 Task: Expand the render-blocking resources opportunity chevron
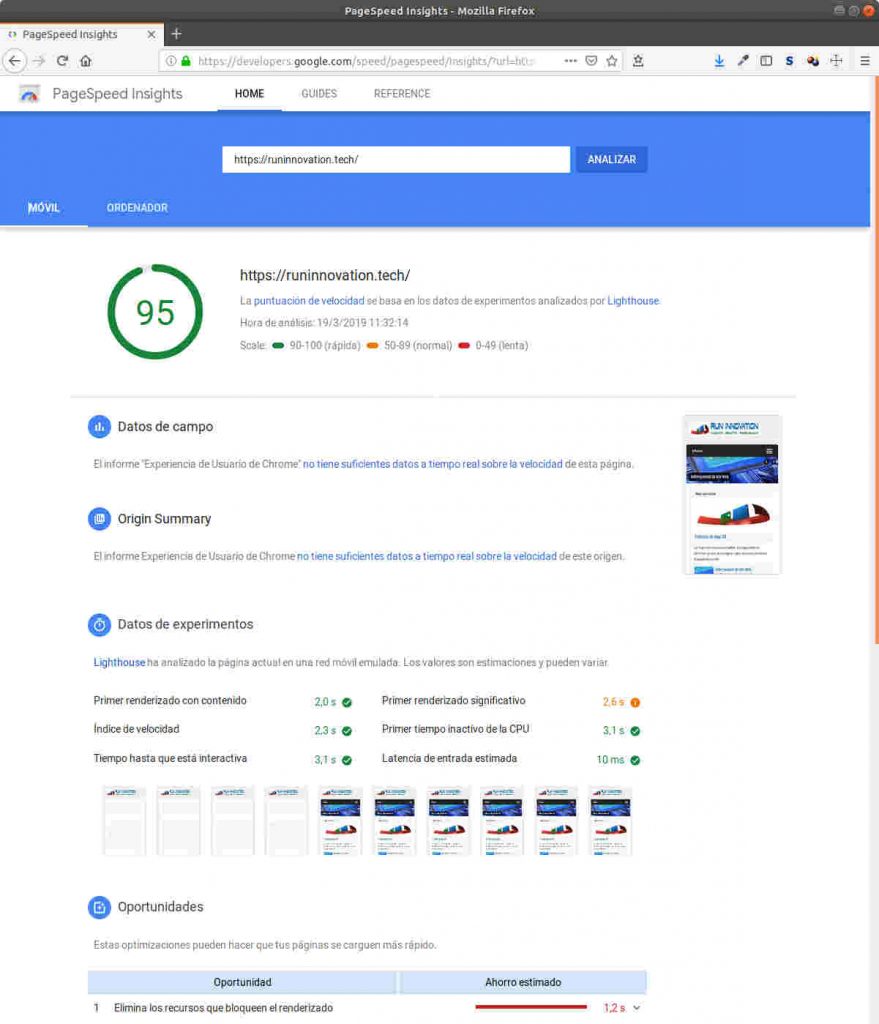(637, 1008)
